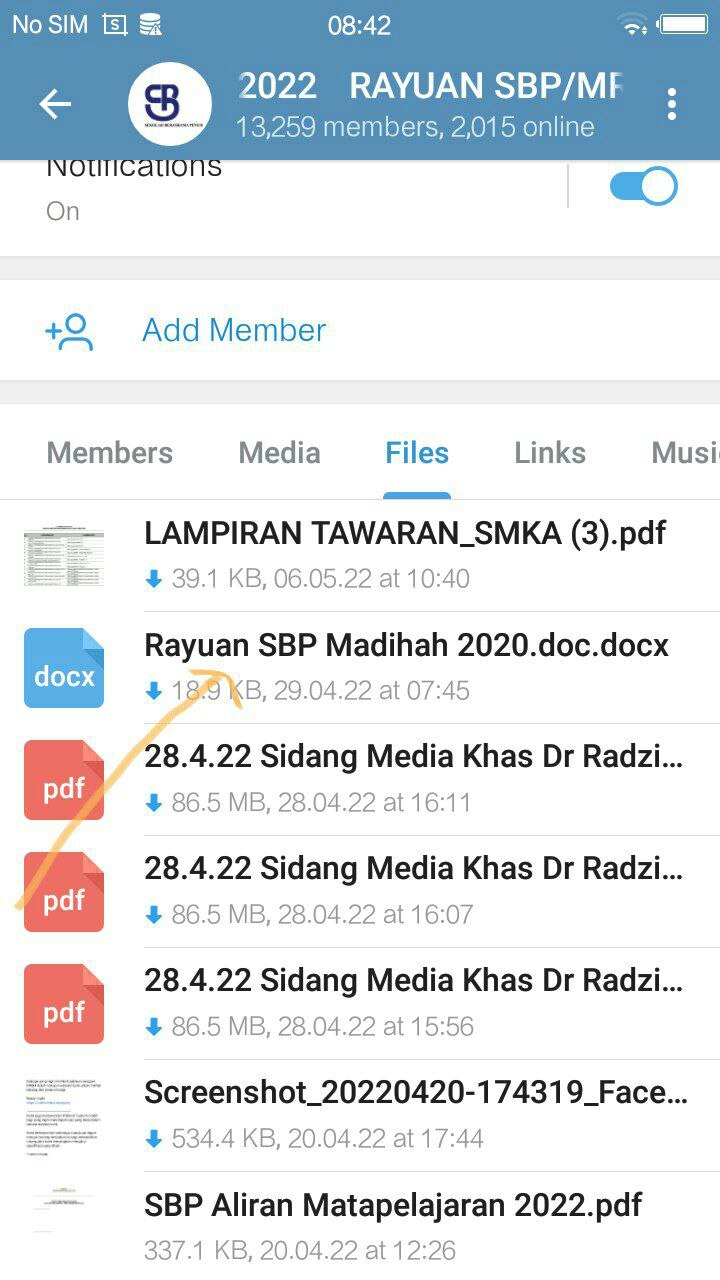Toggle the Notifications switch off
Viewport: 720px width, 1280px height.
[643, 187]
